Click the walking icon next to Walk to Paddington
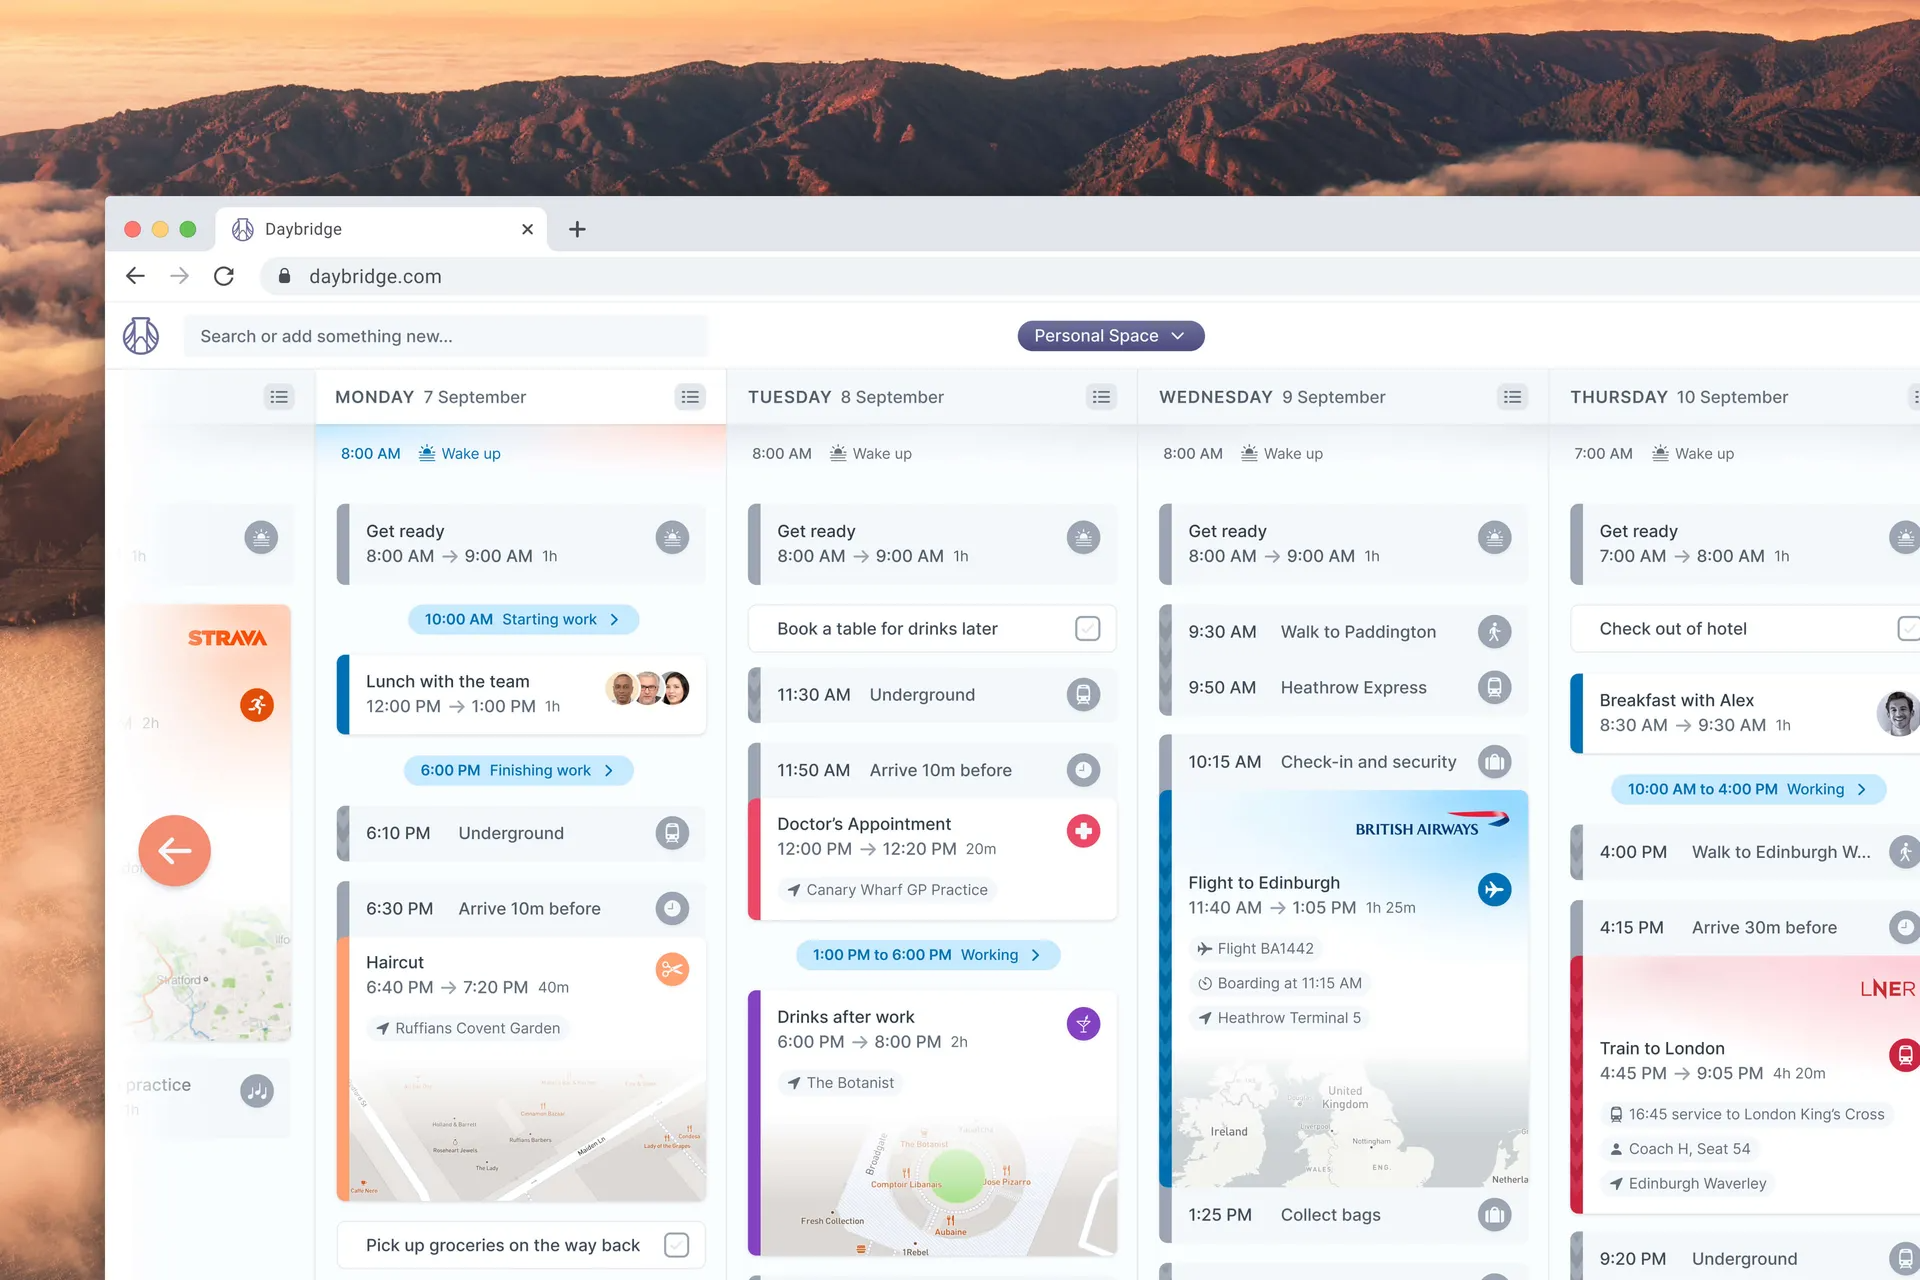 [x=1494, y=631]
